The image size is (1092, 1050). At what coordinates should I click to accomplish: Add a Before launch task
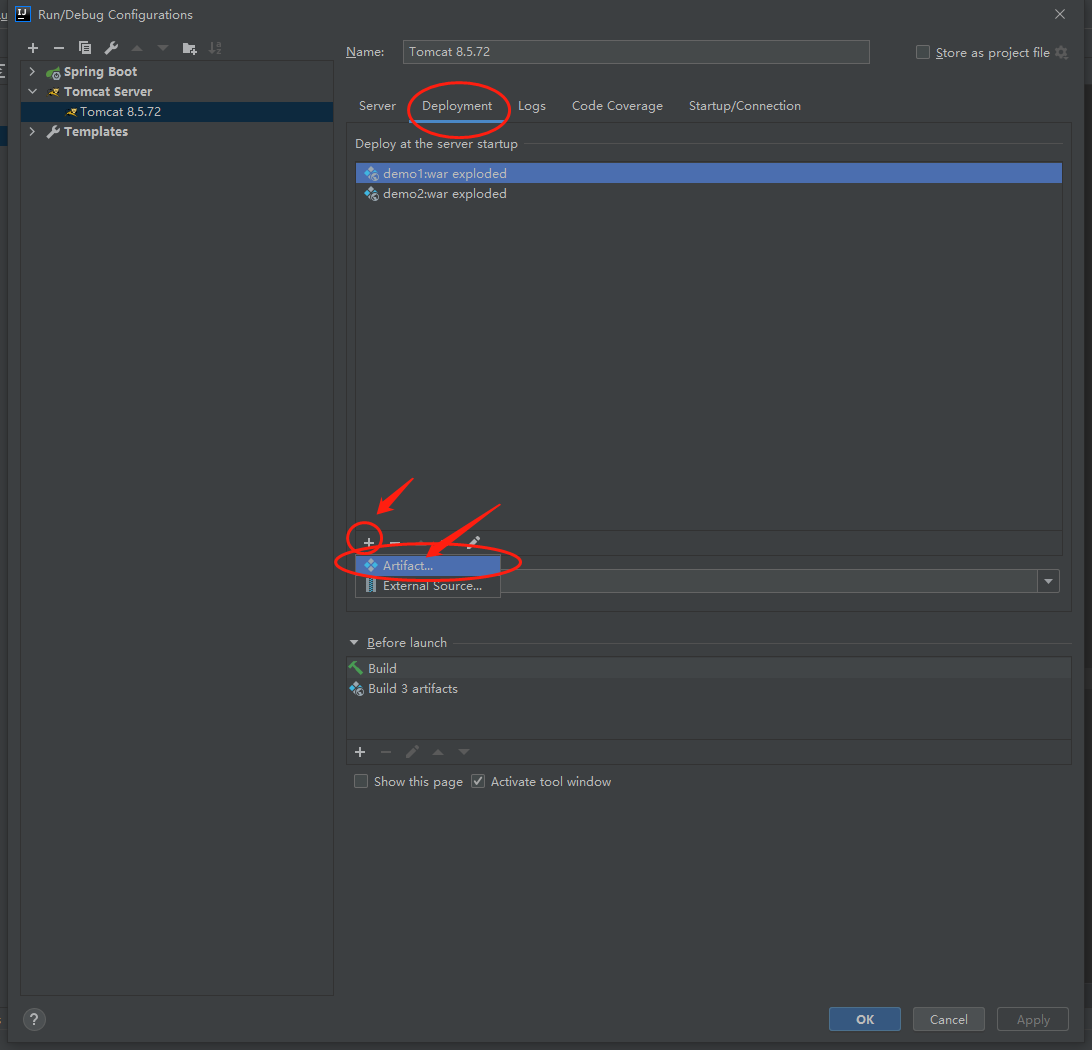[360, 752]
